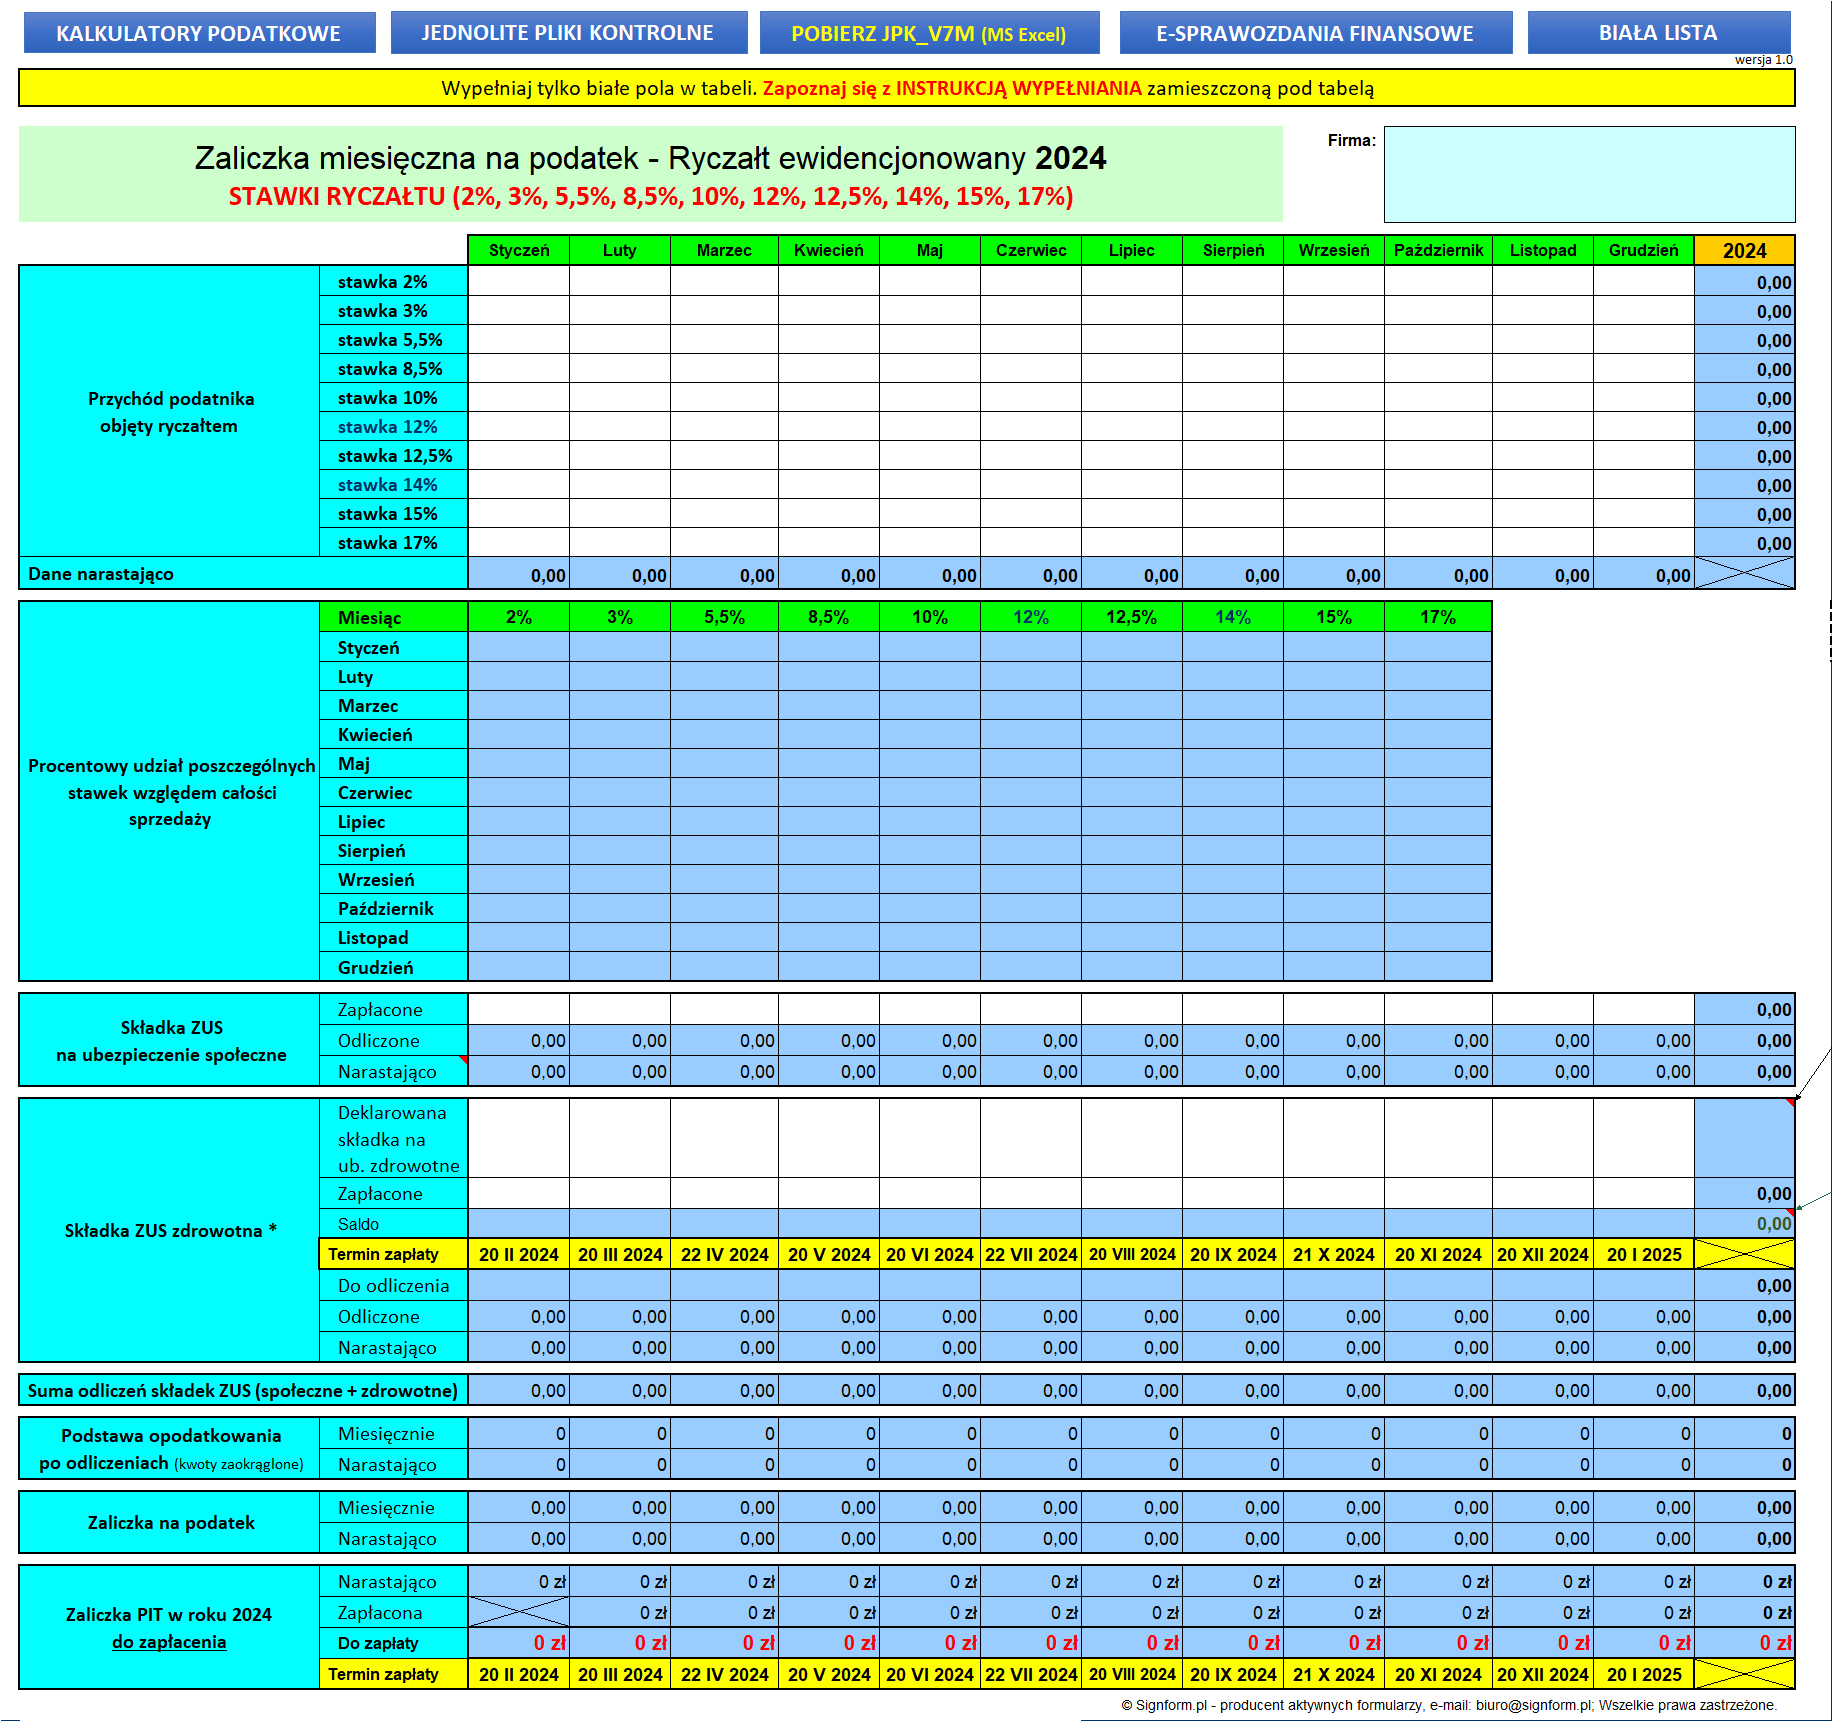Click 'Narastająco' label with red comment marker
Image resolution: width=1832 pixels, height=1721 pixels.
click(x=394, y=1071)
